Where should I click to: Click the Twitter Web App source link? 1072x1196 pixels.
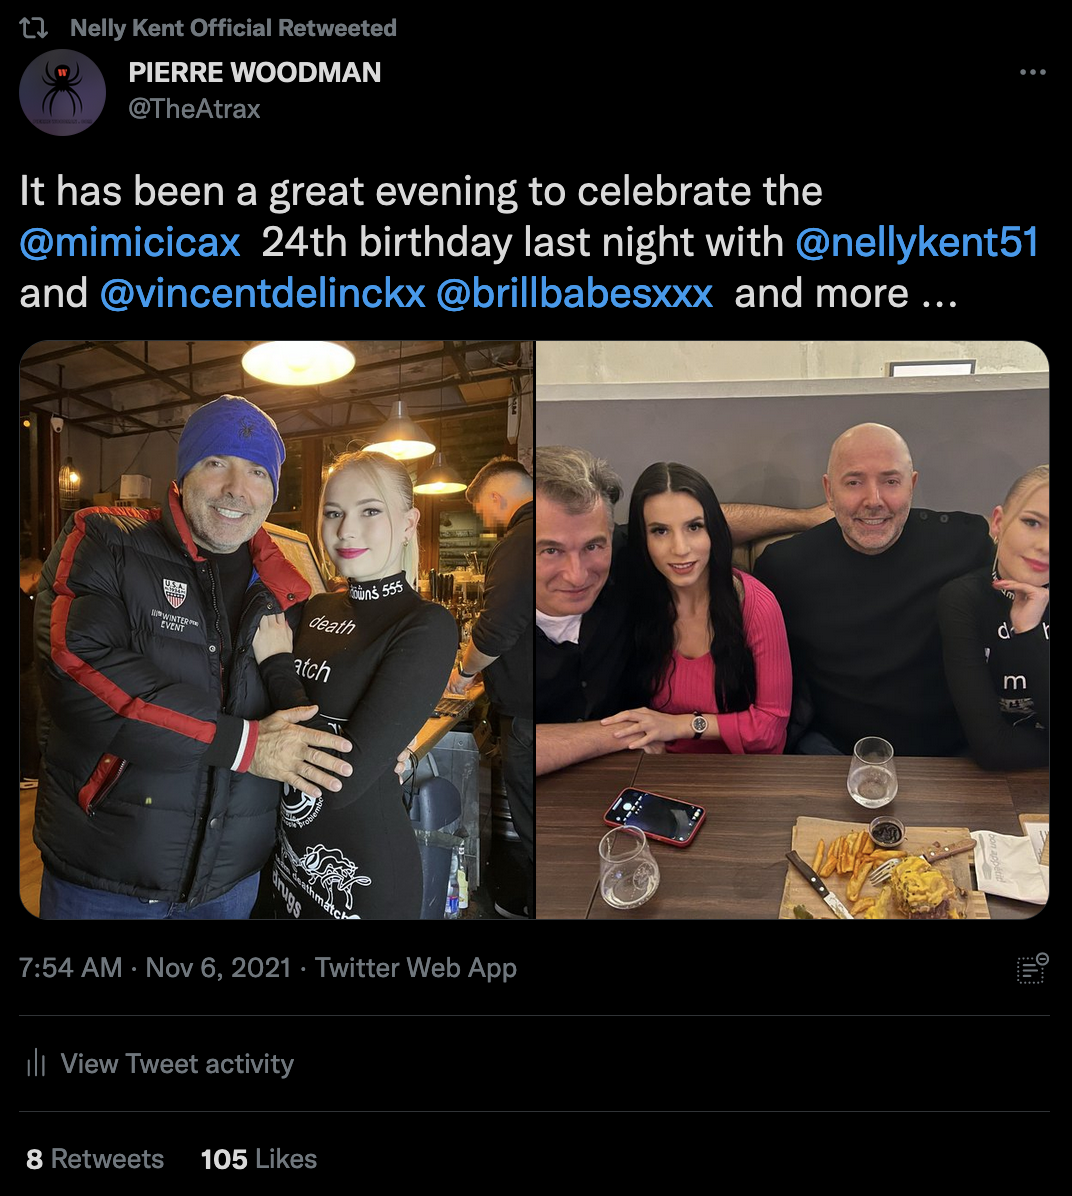pos(416,968)
